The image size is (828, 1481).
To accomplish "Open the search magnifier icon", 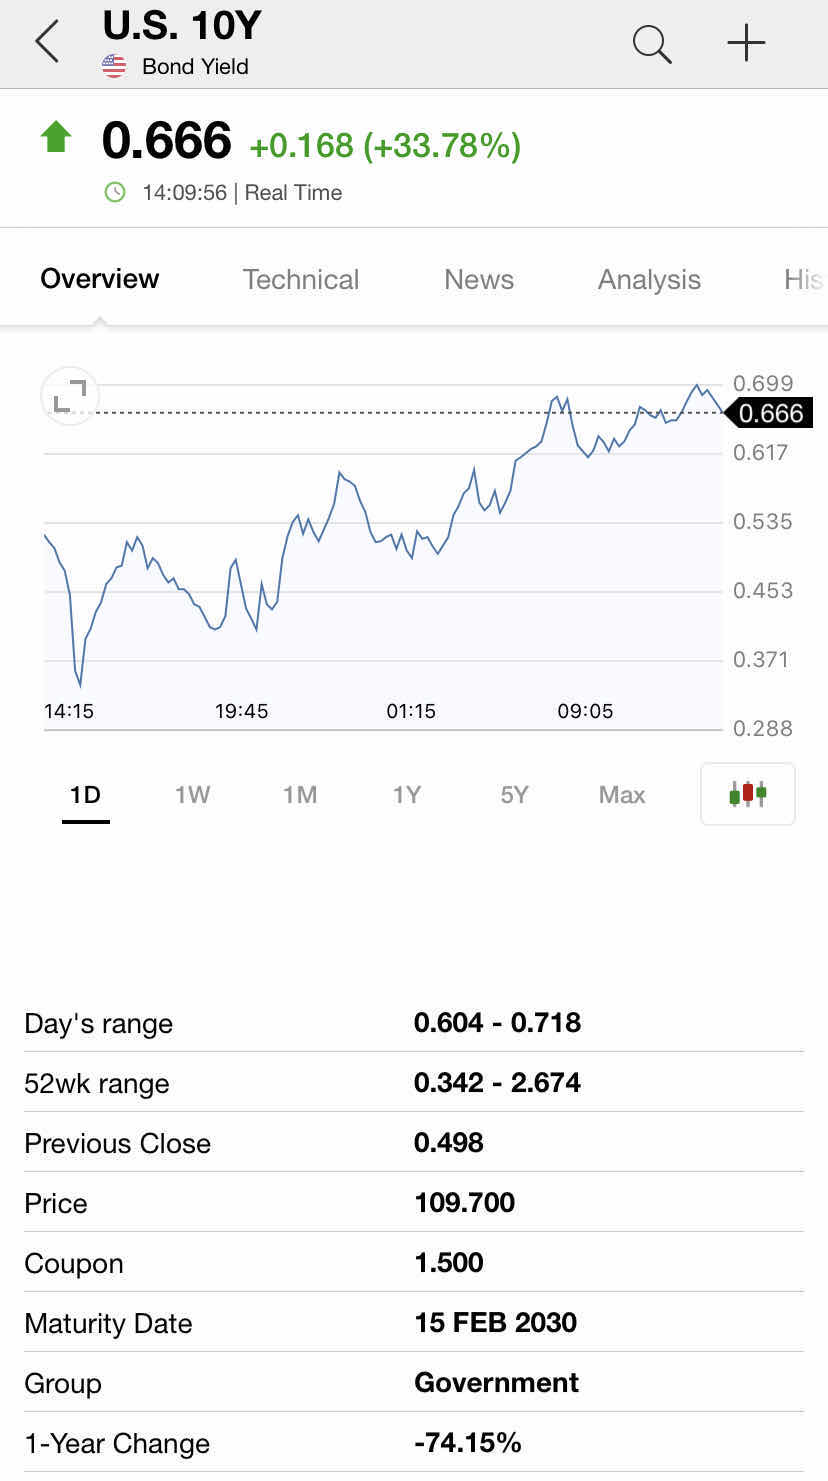I will point(652,44).
